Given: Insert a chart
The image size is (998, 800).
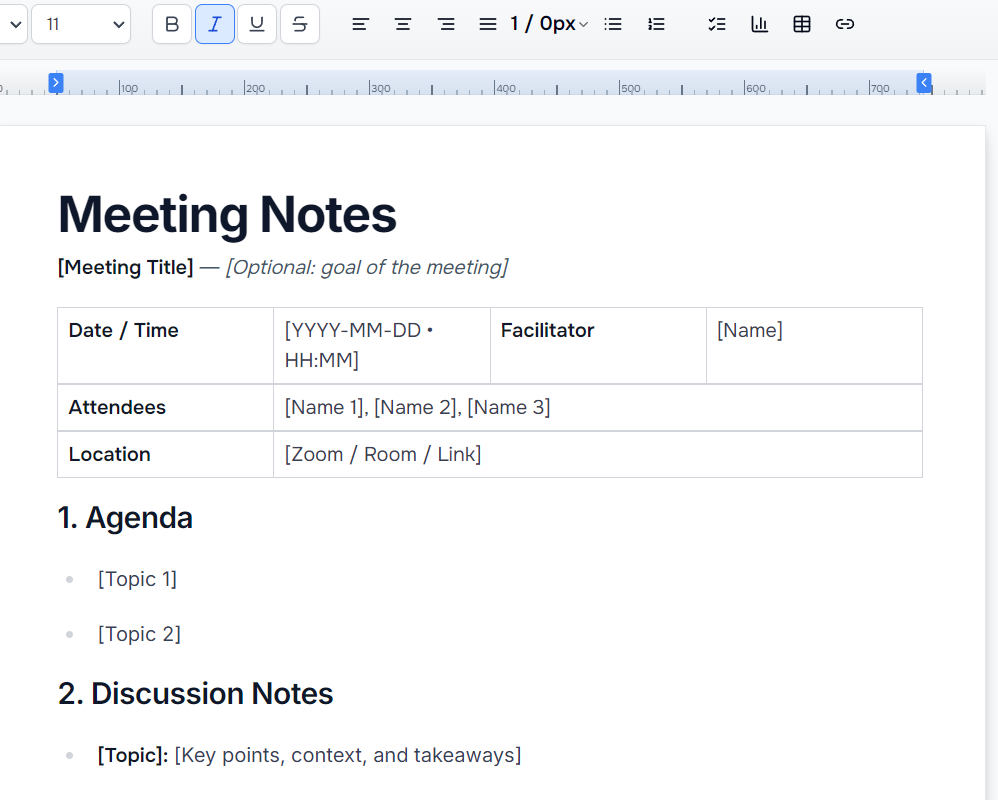Looking at the screenshot, I should (x=760, y=24).
